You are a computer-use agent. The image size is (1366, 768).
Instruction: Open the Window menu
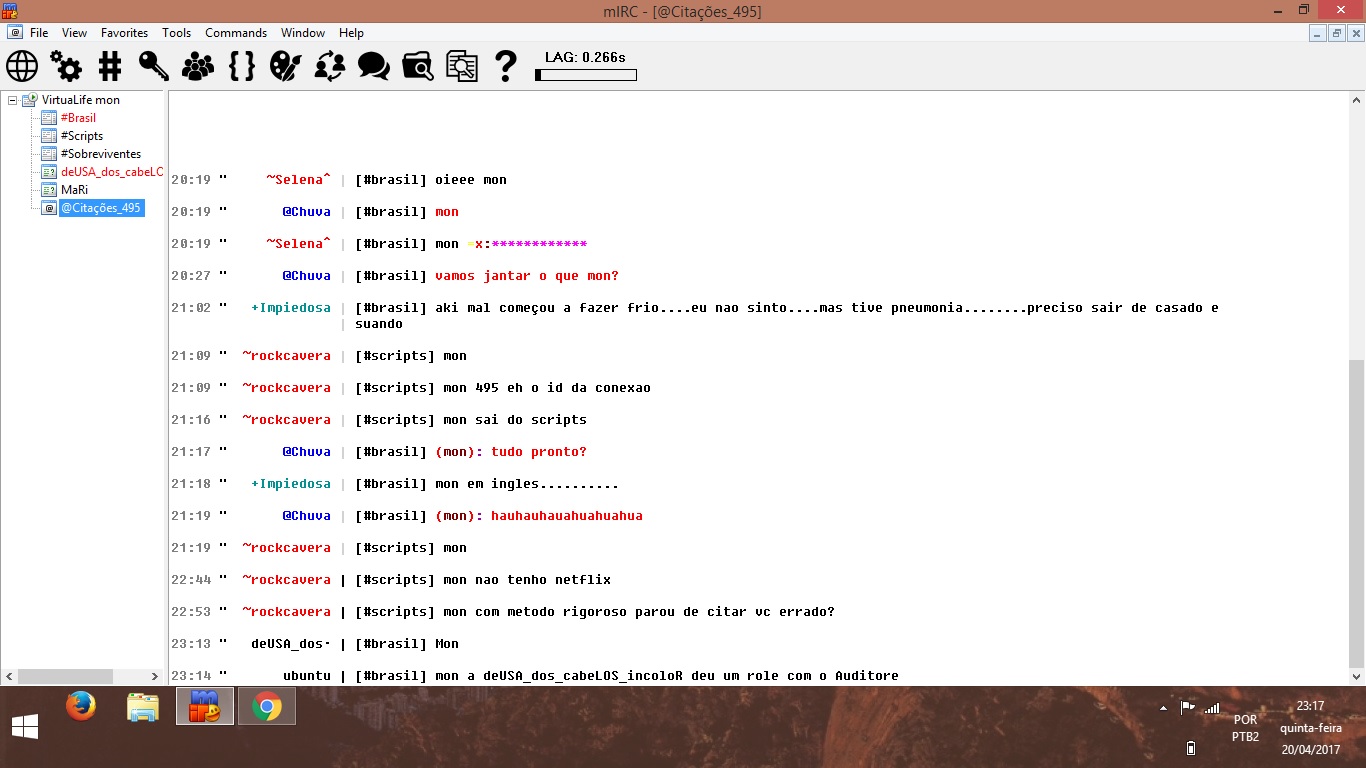pos(302,33)
